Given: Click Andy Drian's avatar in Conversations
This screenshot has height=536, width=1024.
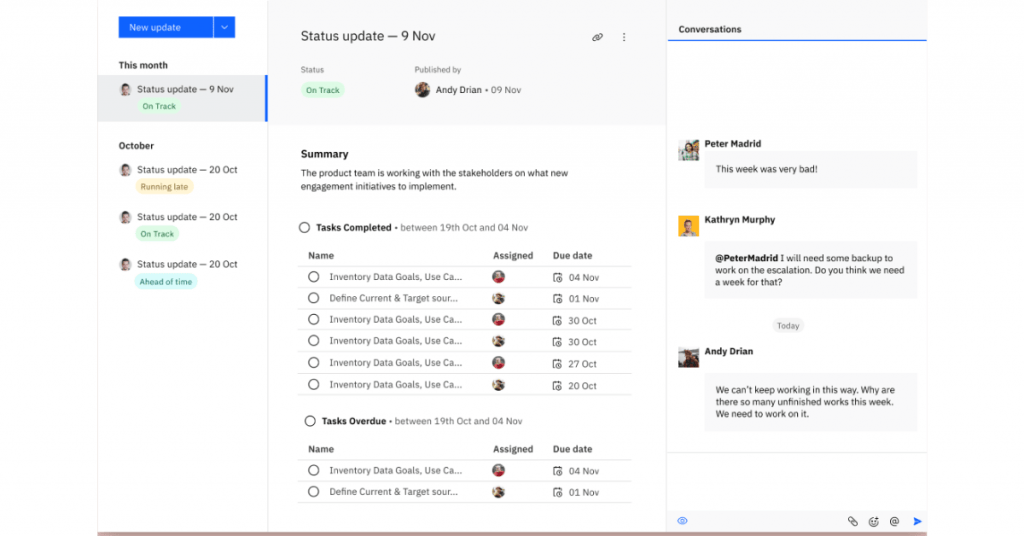Looking at the screenshot, I should click(688, 357).
